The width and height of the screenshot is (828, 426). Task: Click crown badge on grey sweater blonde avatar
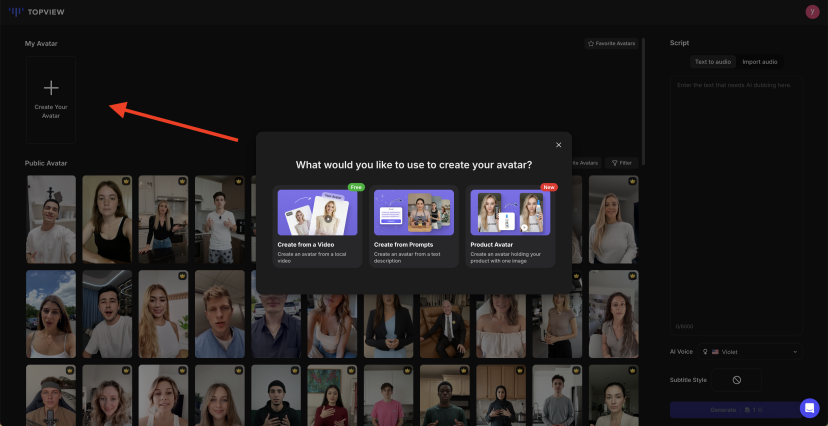pyautogui.click(x=633, y=181)
